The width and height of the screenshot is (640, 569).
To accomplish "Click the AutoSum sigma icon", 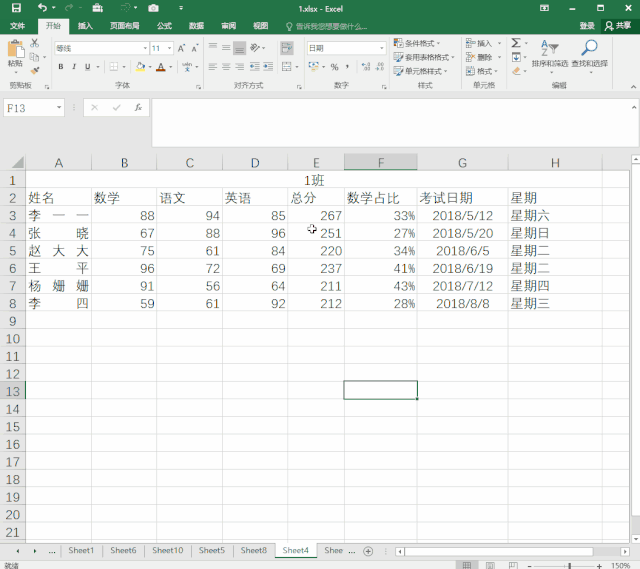I will pyautogui.click(x=516, y=43).
